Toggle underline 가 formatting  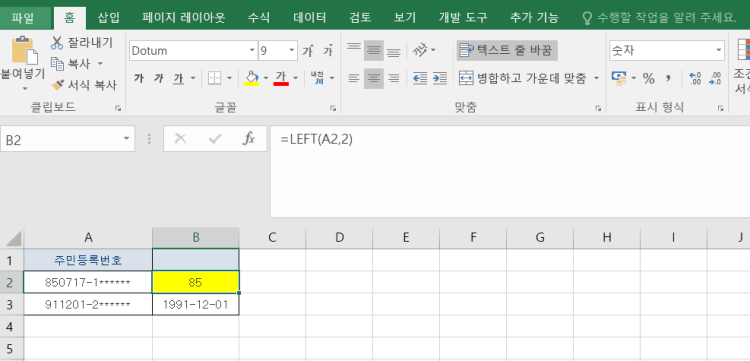click(178, 78)
